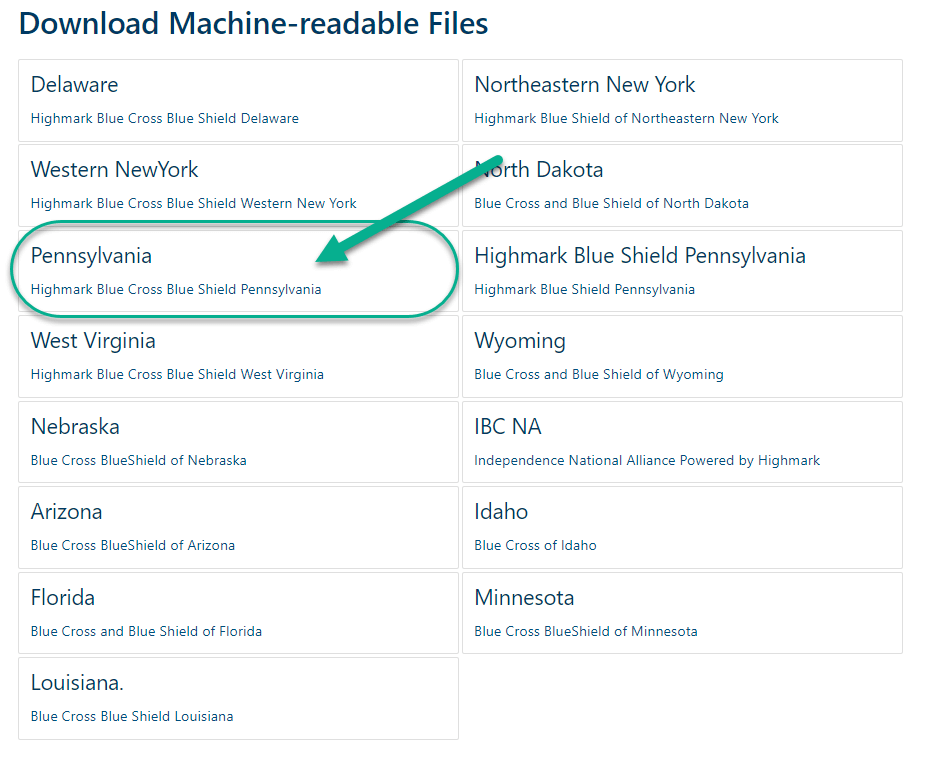
Task: Open the North Dakota card heading
Action: point(538,170)
